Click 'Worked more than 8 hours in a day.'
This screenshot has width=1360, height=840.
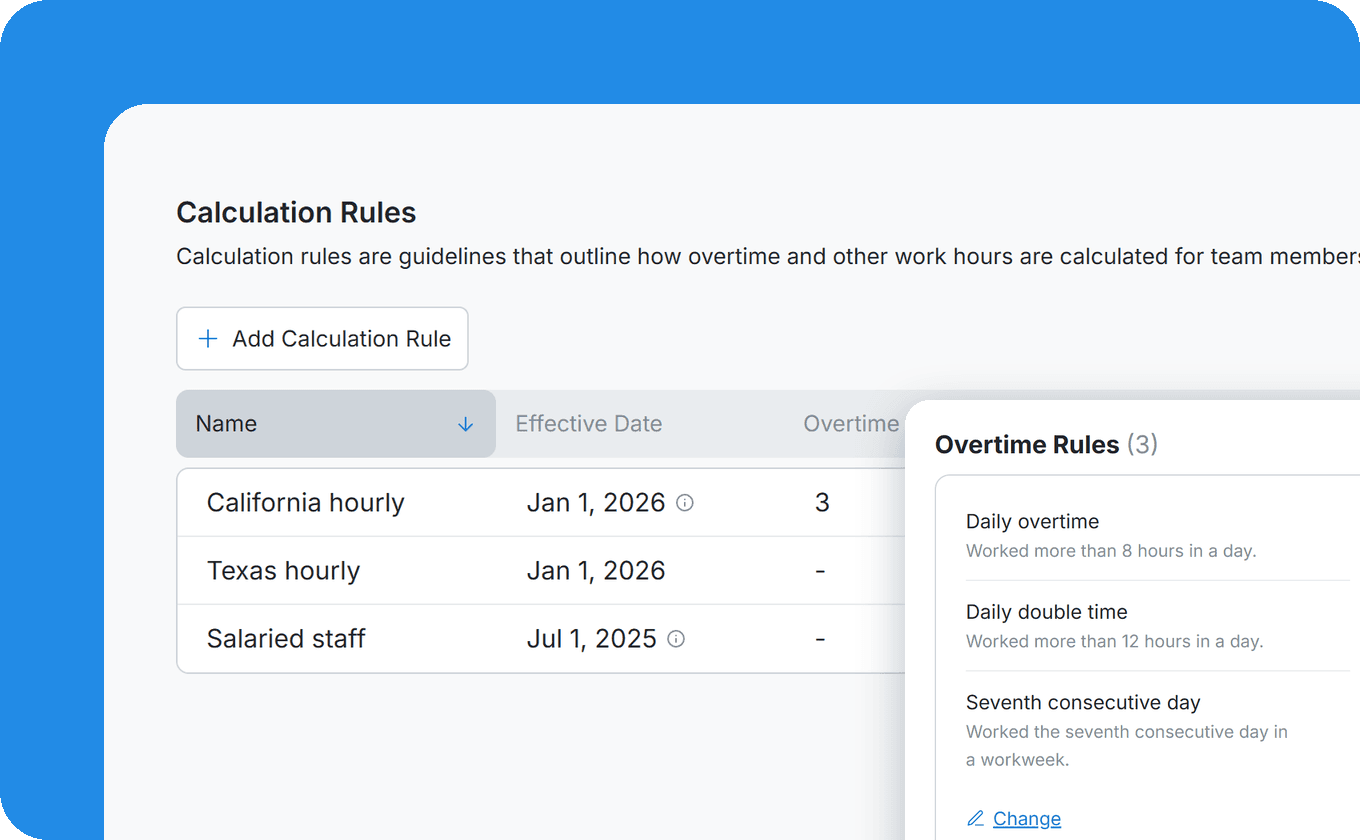[1111, 551]
